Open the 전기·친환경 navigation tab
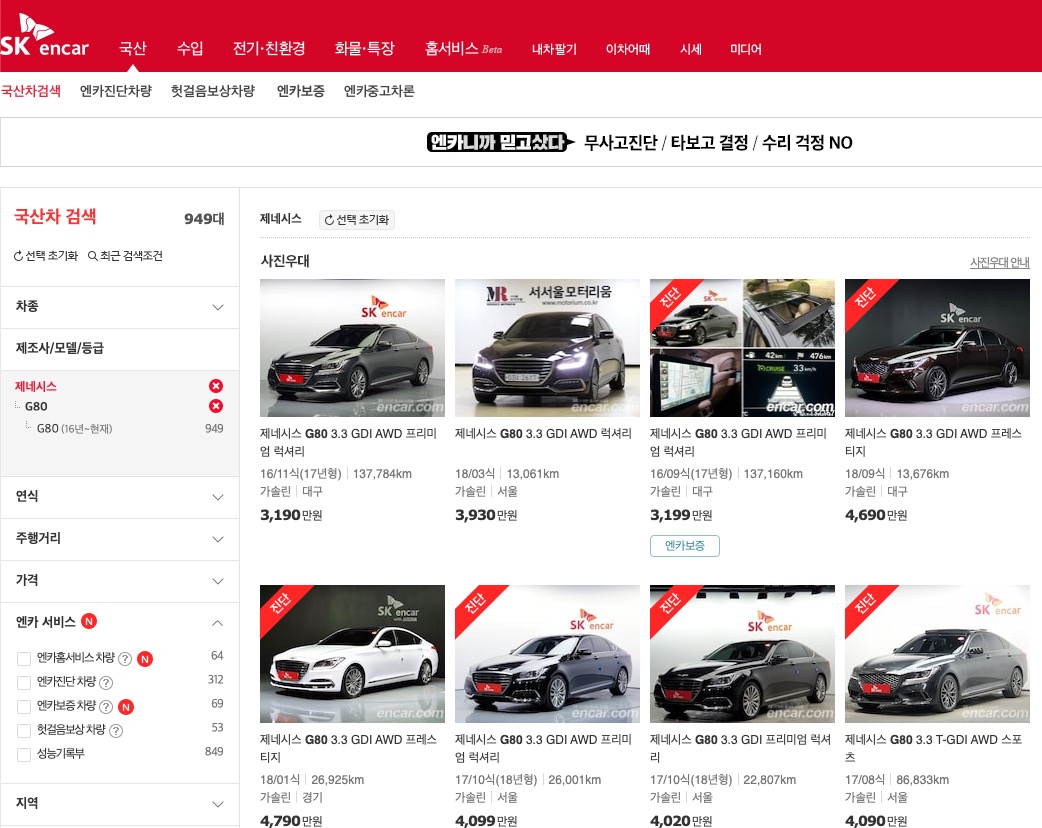 click(x=269, y=49)
